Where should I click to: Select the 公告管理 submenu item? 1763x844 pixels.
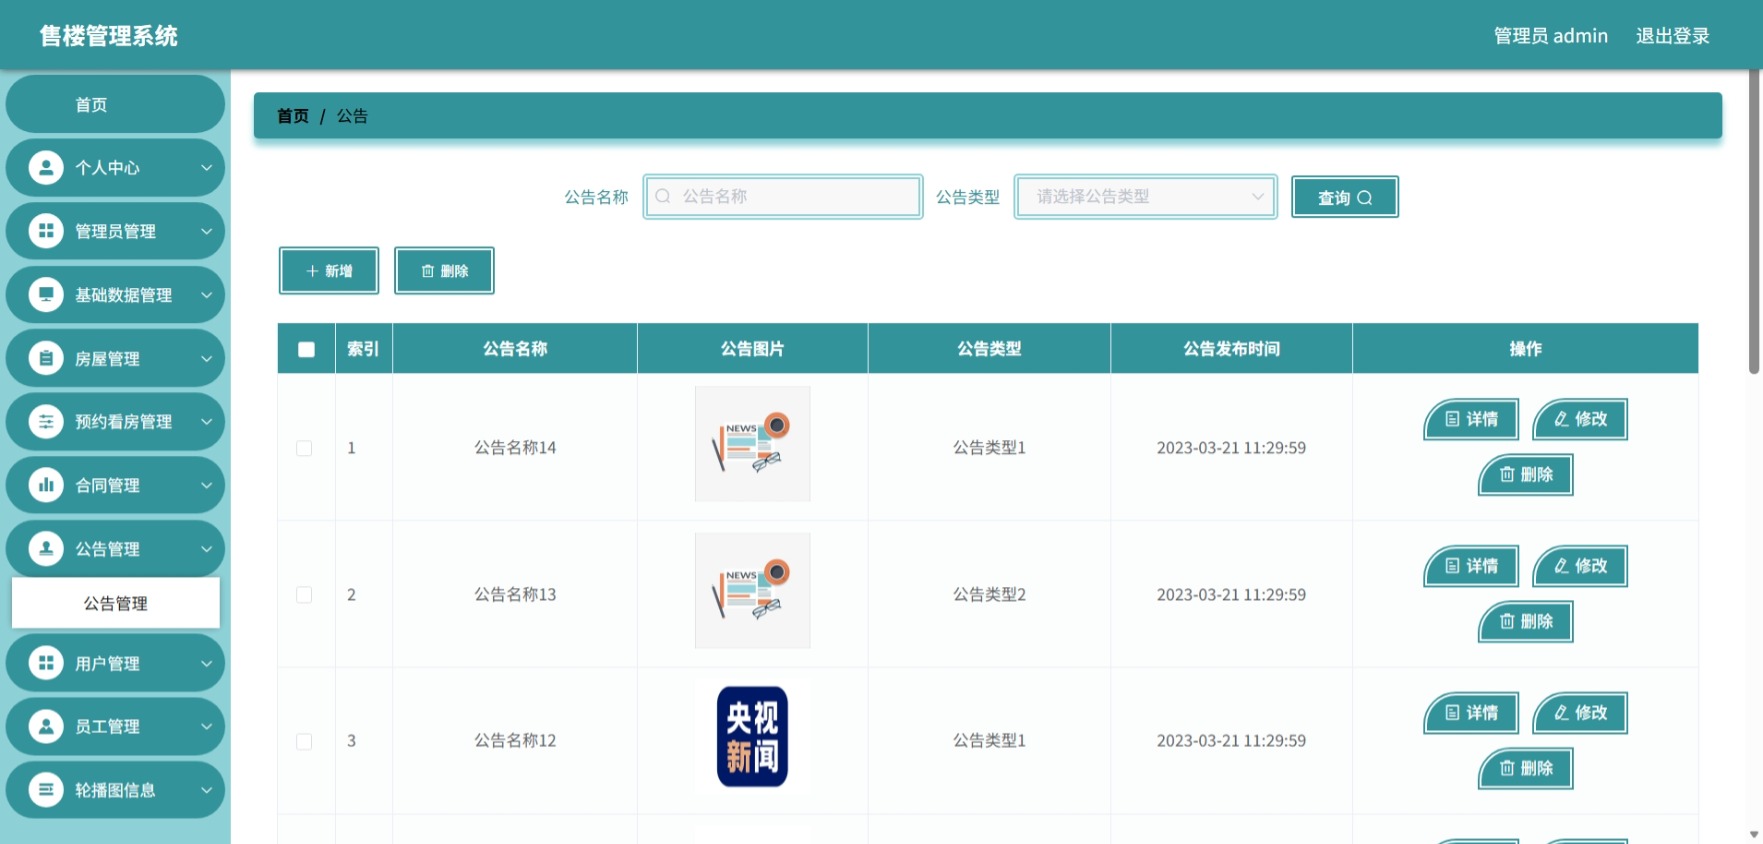(x=115, y=603)
